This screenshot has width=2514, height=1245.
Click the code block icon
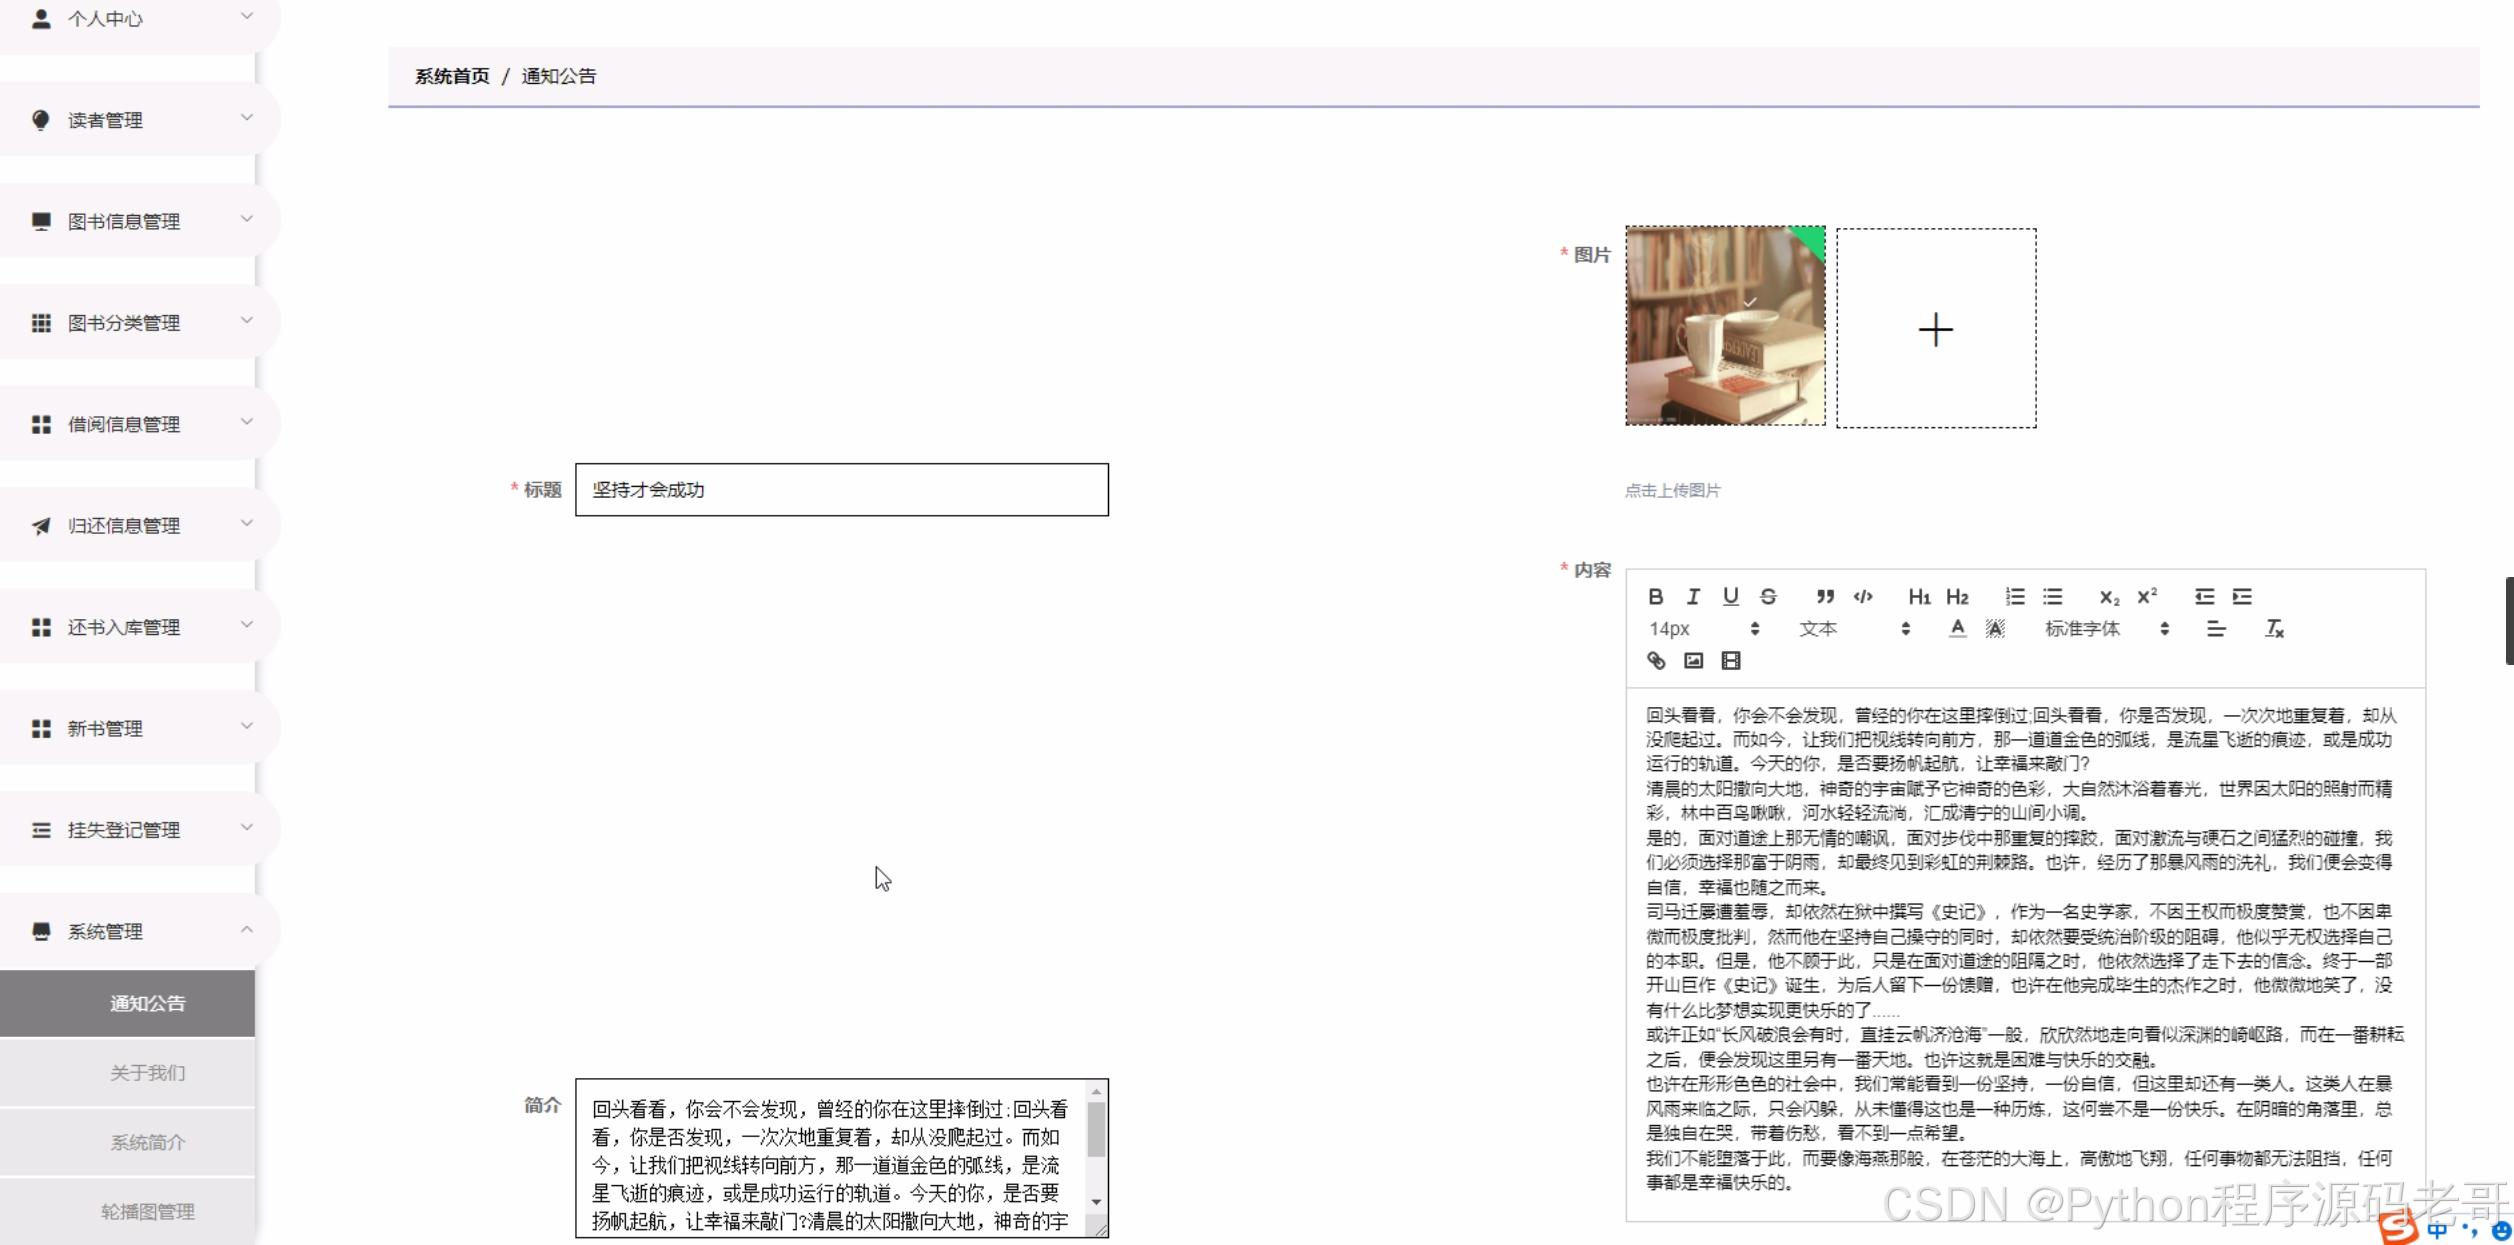click(1862, 596)
